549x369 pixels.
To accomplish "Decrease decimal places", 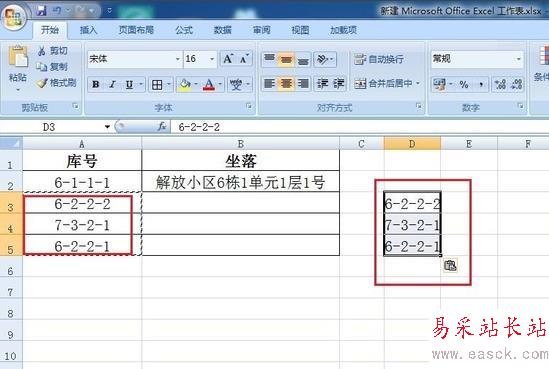I will [517, 84].
